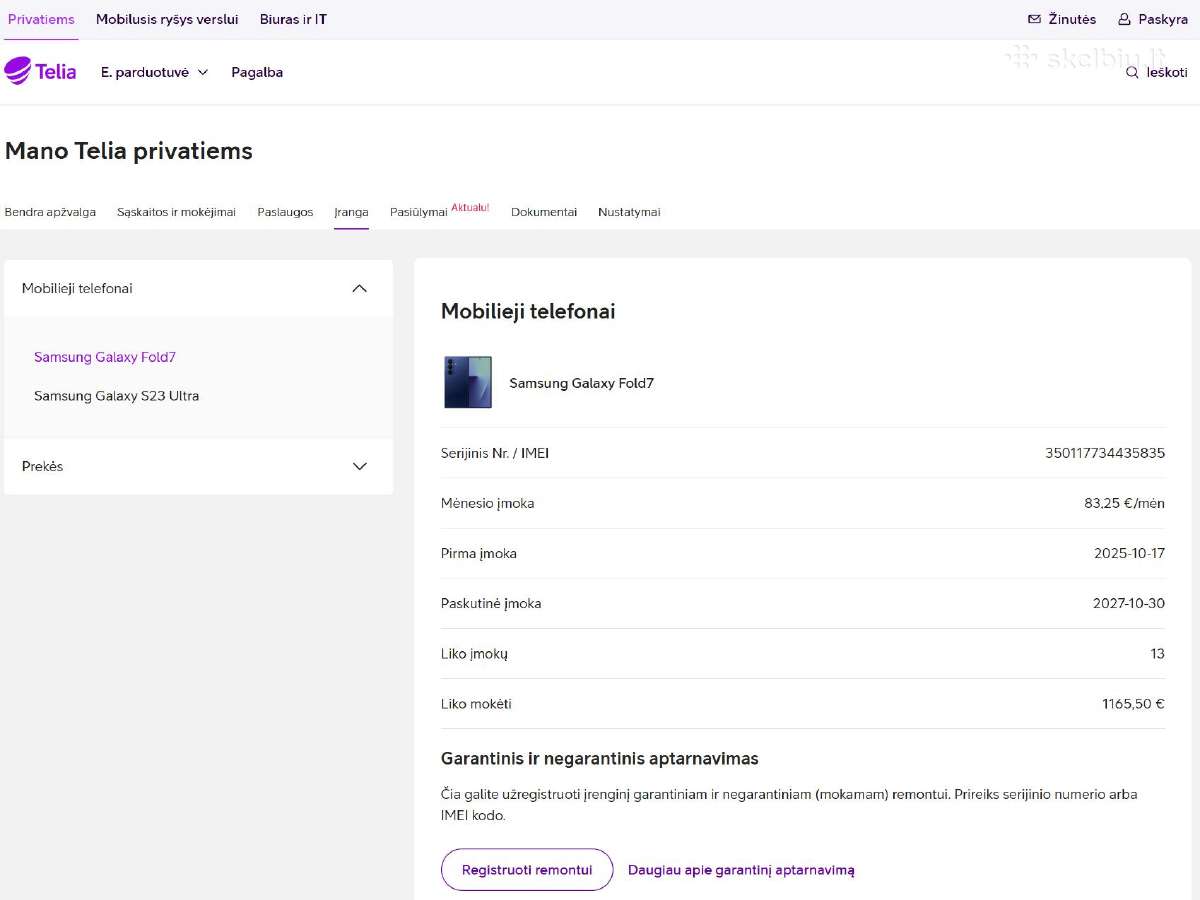Open the Žinutės envelope icon
Screen dimensions: 1200x900
(1034, 19)
